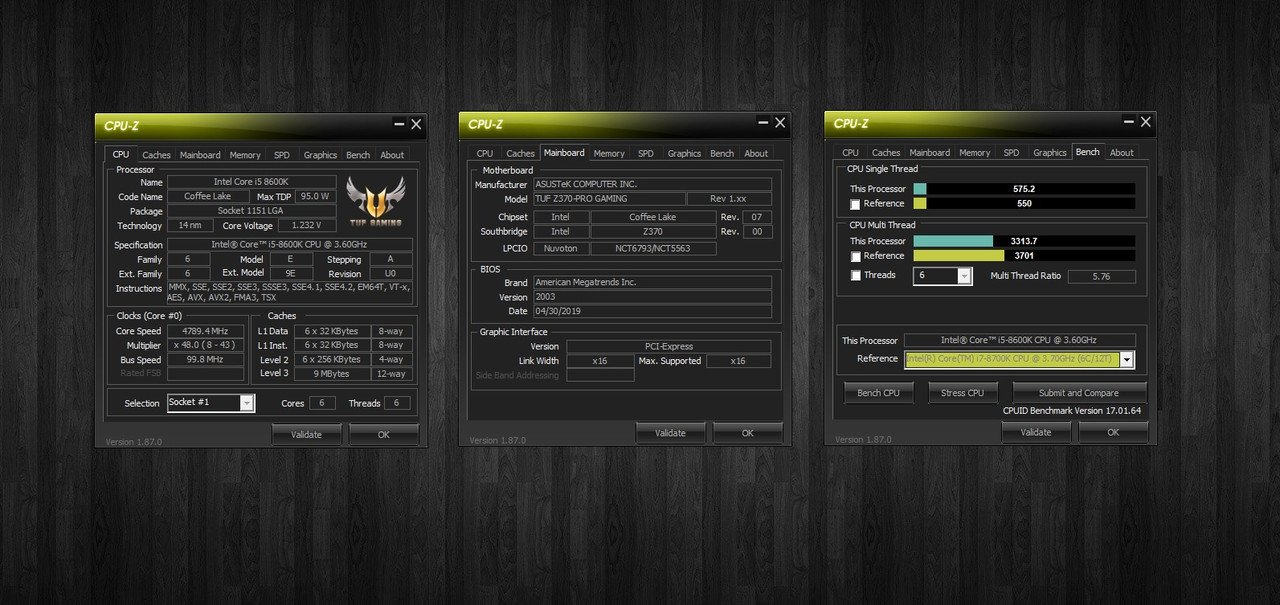Minimize the middle CPU-Z Mainboard window
The image size is (1280, 605).
[763, 123]
